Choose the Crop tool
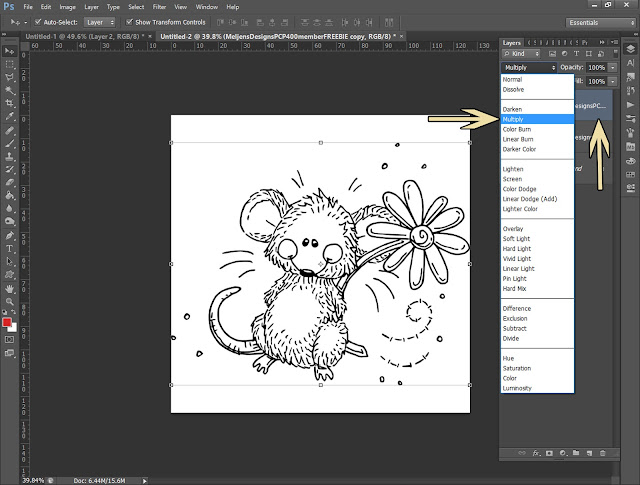 tap(9, 103)
